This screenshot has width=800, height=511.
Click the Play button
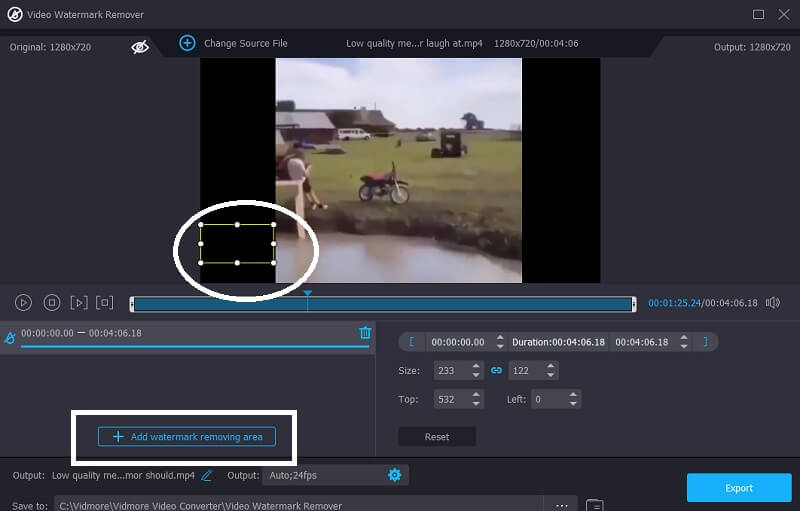[23, 302]
